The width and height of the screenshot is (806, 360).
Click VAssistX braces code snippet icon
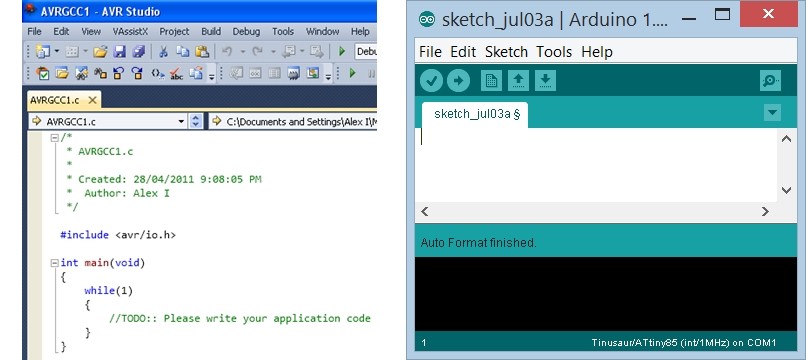point(158,74)
